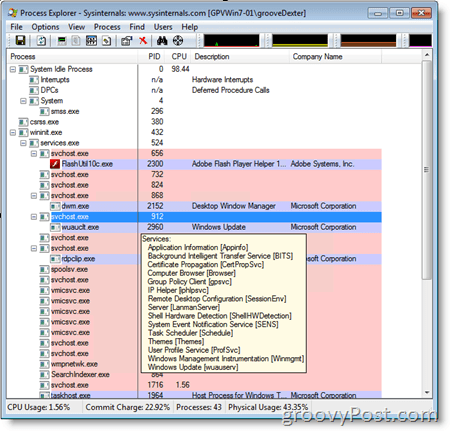Open the Help menu

[x=190, y=27]
